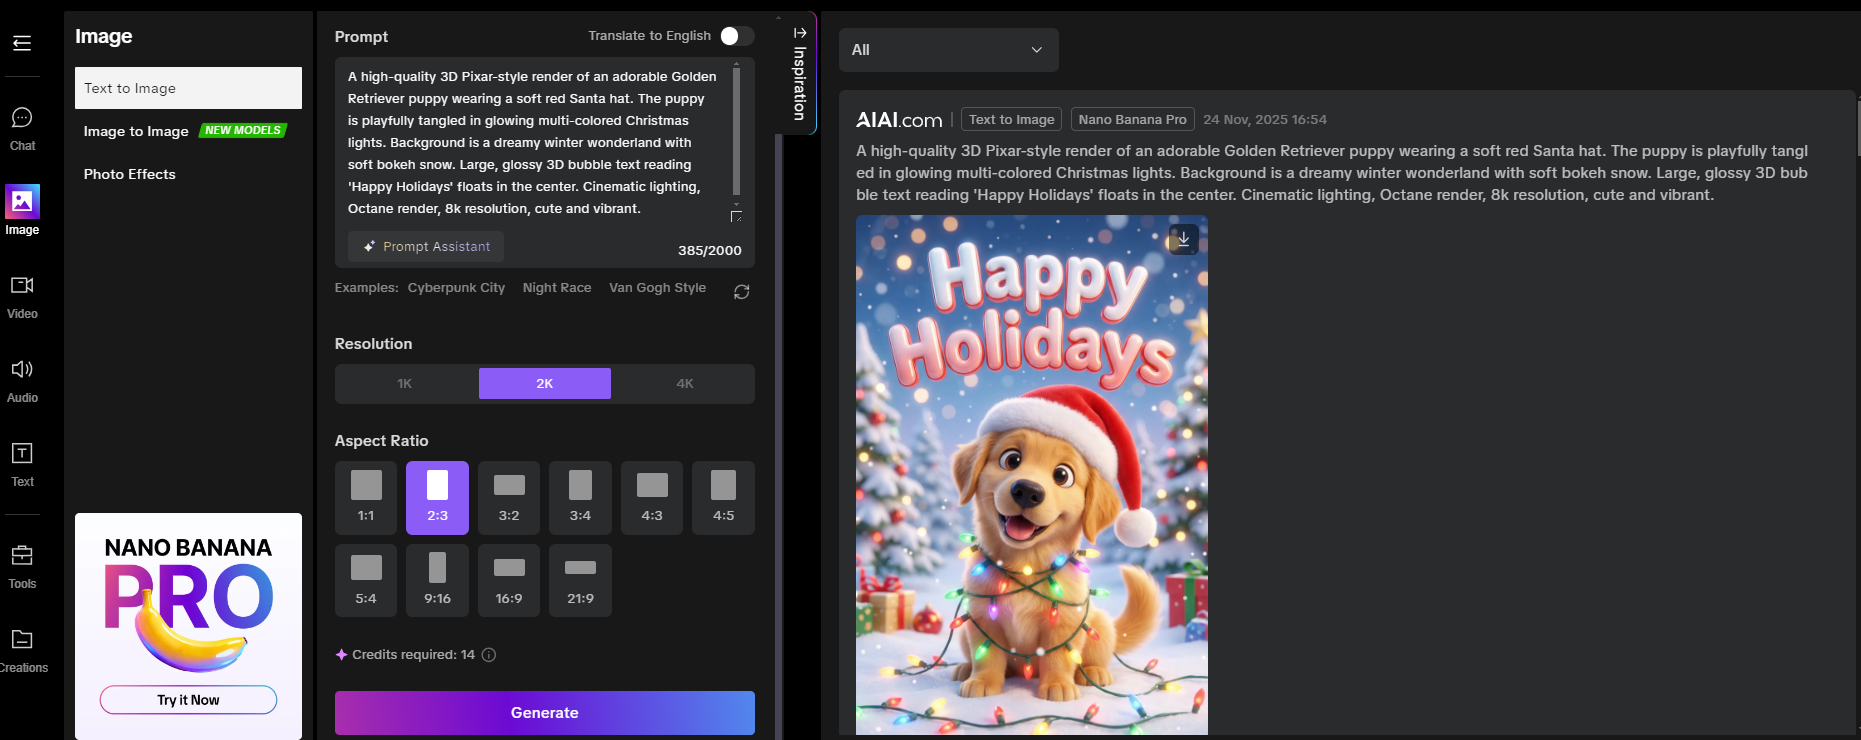Image resolution: width=1861 pixels, height=740 pixels.
Task: Refresh the example prompts
Action: [x=741, y=291]
